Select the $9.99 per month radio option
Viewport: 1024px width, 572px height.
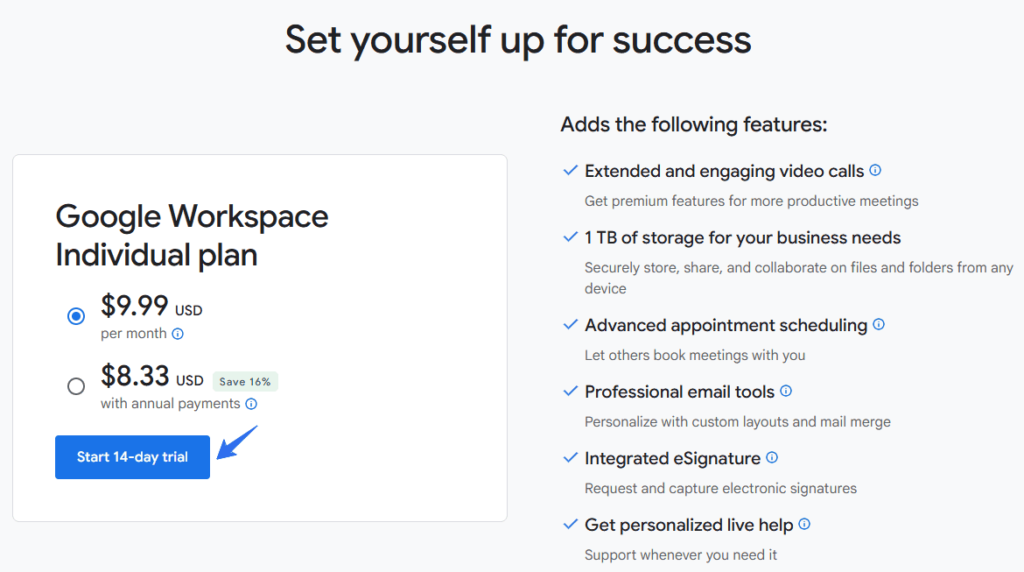[76, 316]
